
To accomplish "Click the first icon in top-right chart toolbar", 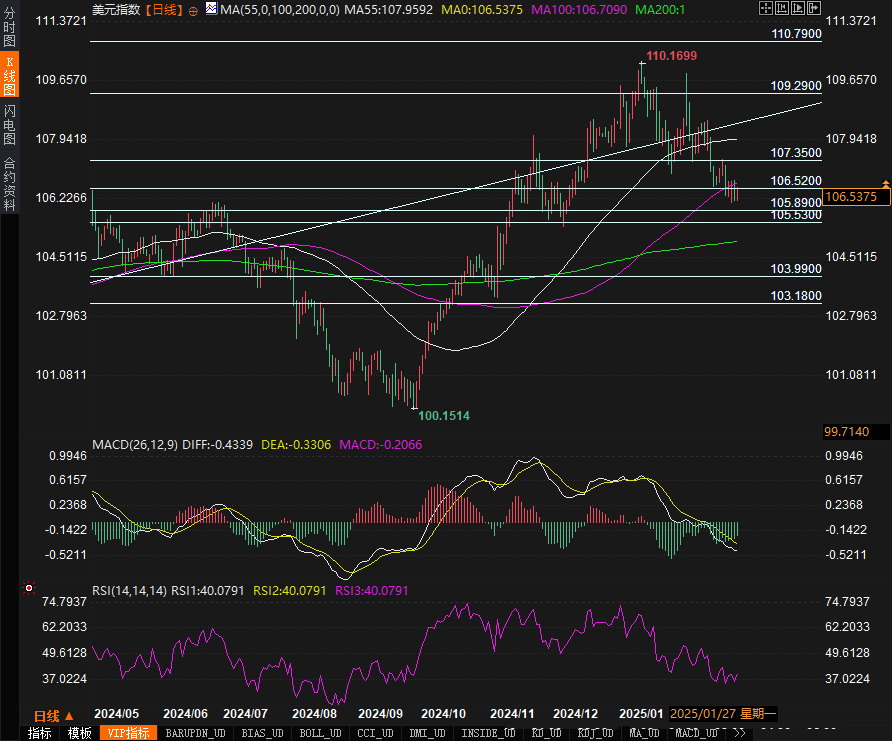I will (x=766, y=9).
